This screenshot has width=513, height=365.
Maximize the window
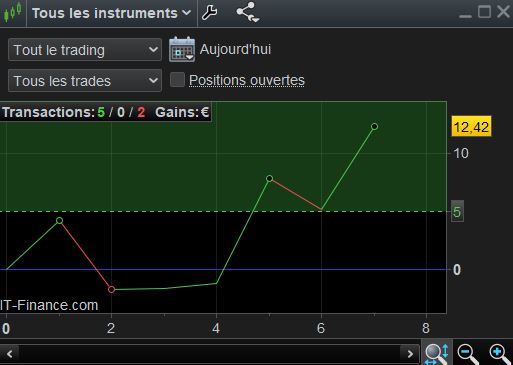[484, 12]
